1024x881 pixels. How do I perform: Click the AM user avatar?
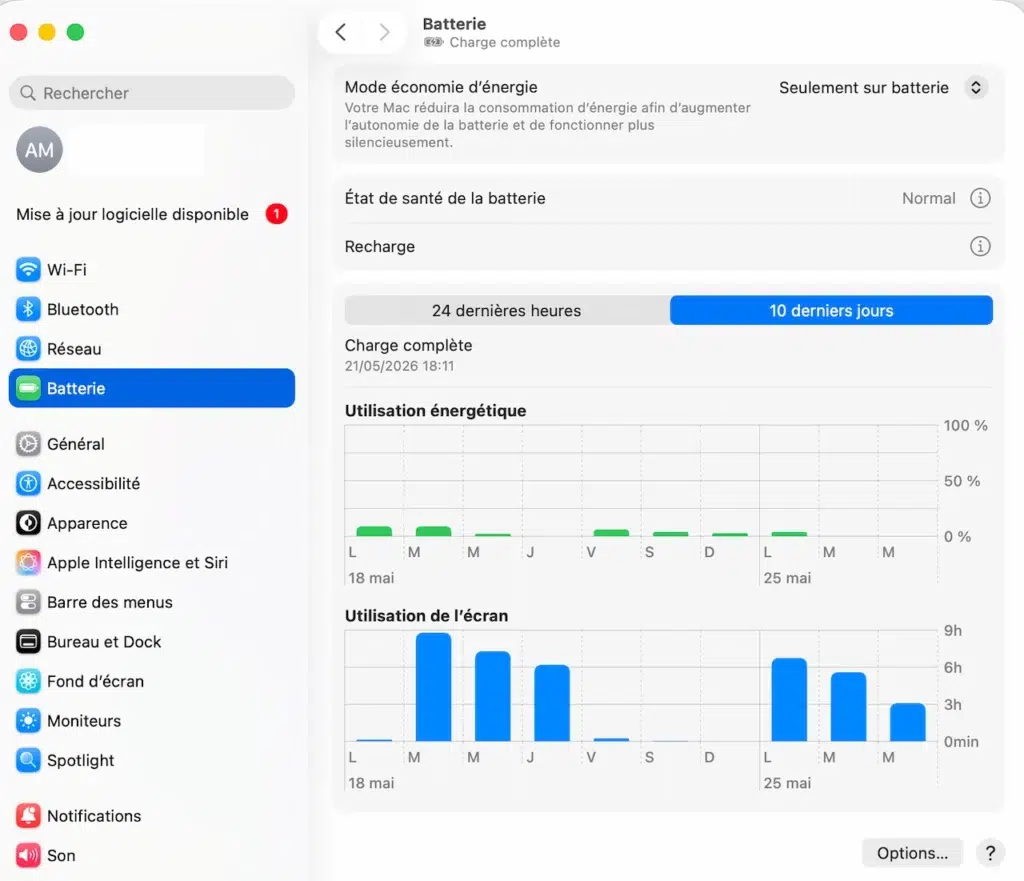39,150
